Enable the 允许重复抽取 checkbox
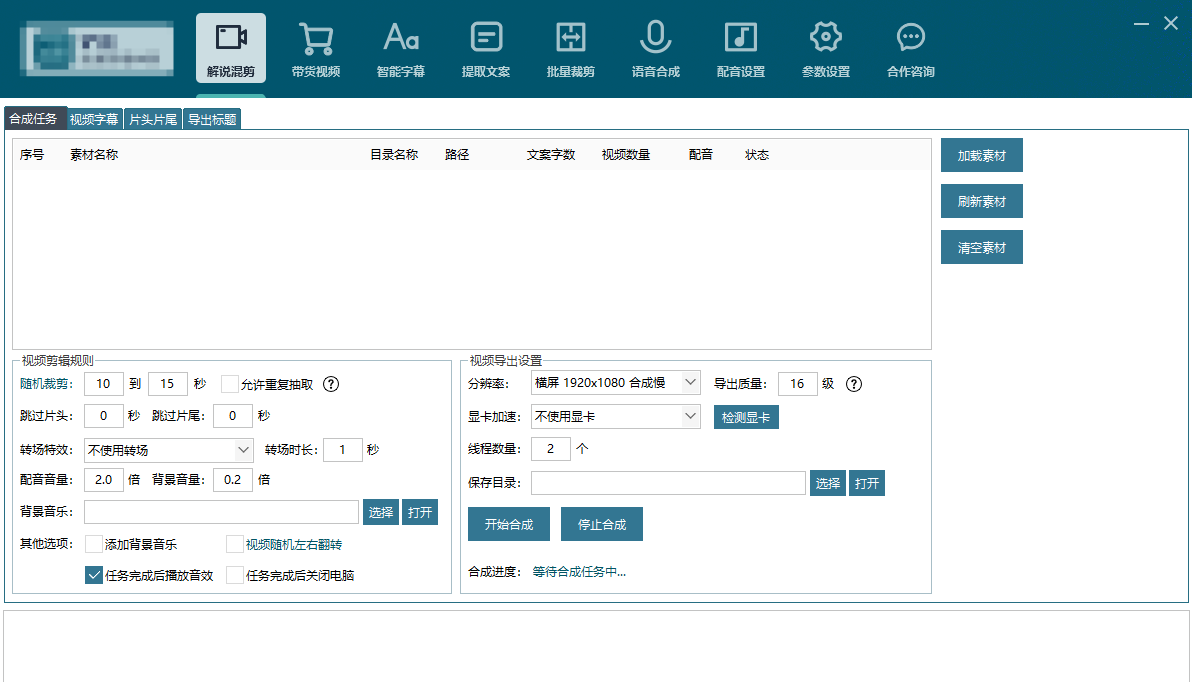The width and height of the screenshot is (1192, 682). [230, 384]
